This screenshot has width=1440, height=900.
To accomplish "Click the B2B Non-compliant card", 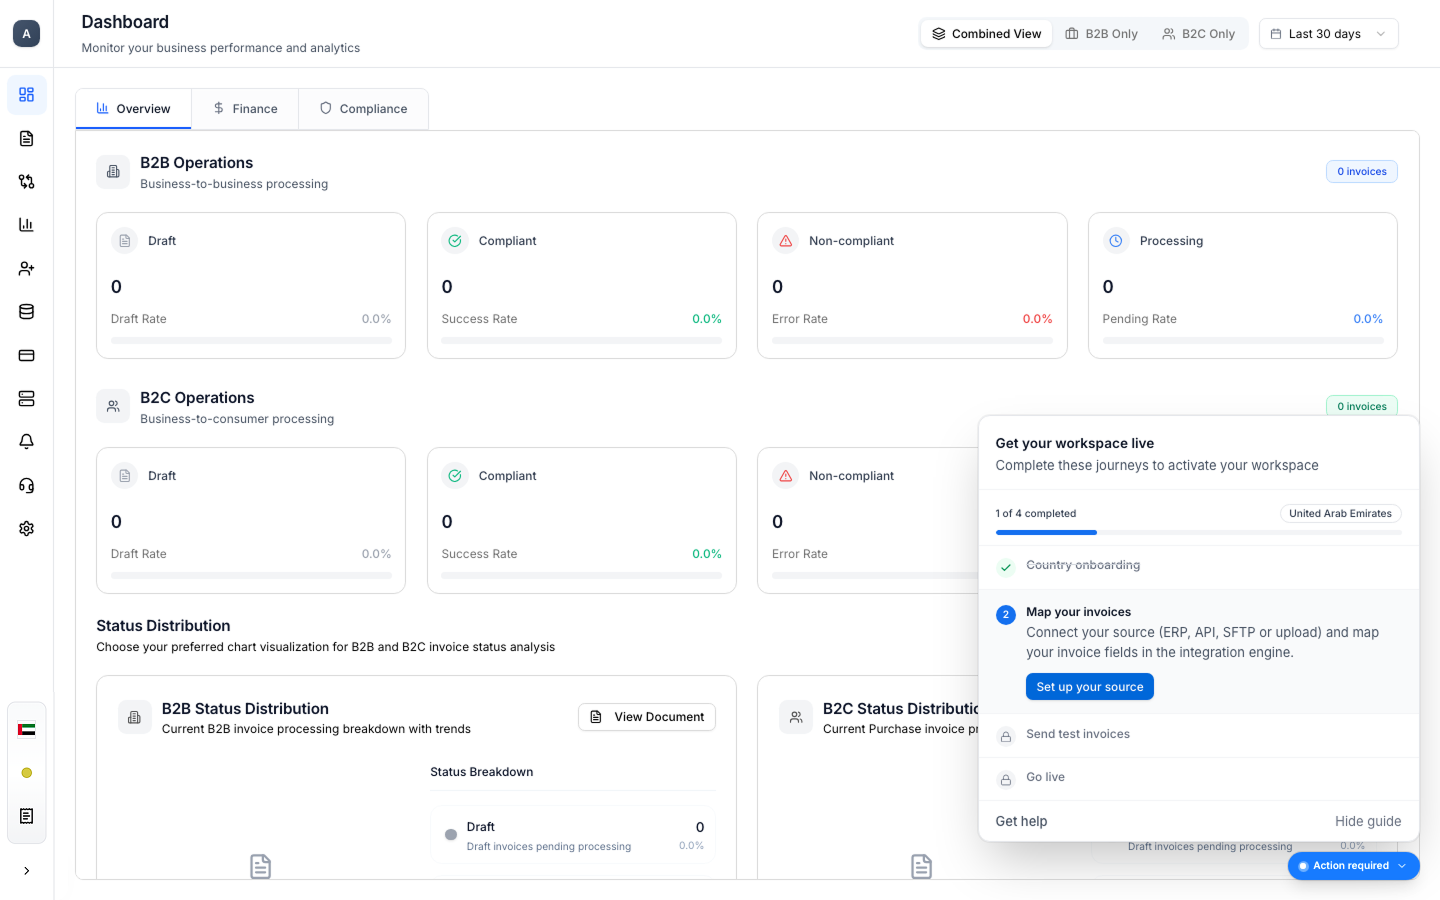I will point(912,285).
